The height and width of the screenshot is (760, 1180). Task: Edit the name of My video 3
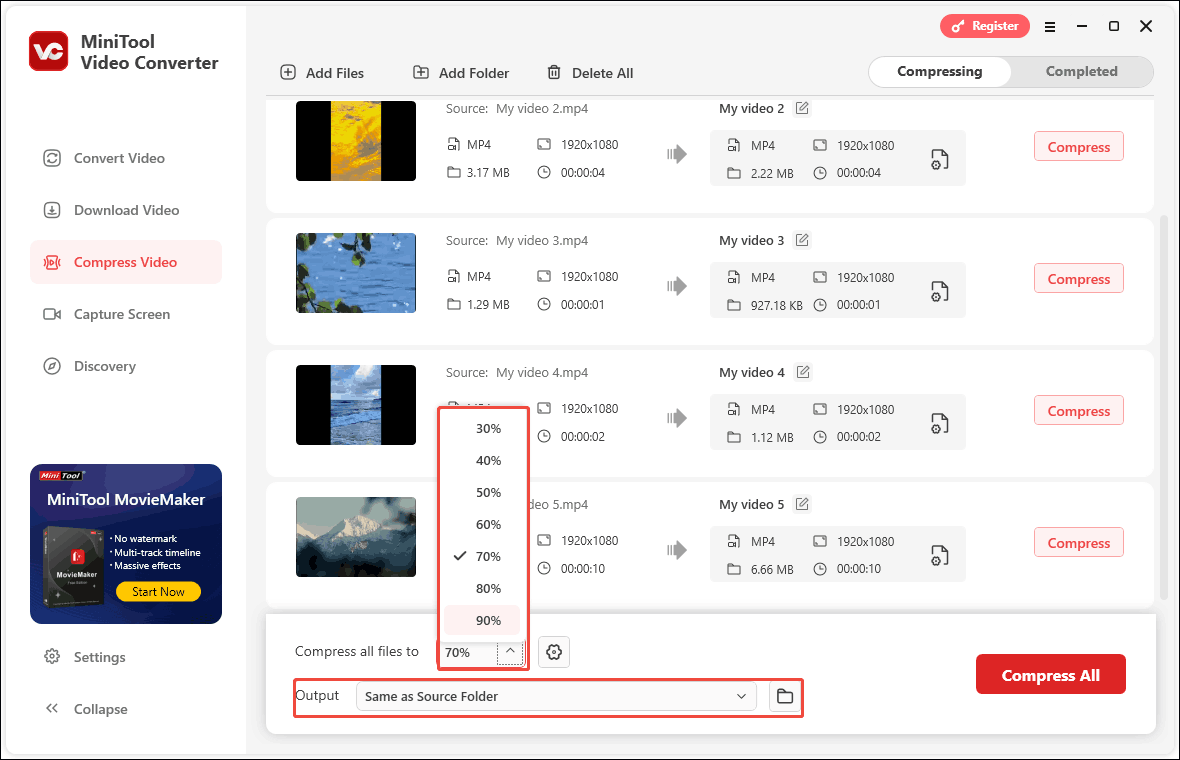point(802,240)
